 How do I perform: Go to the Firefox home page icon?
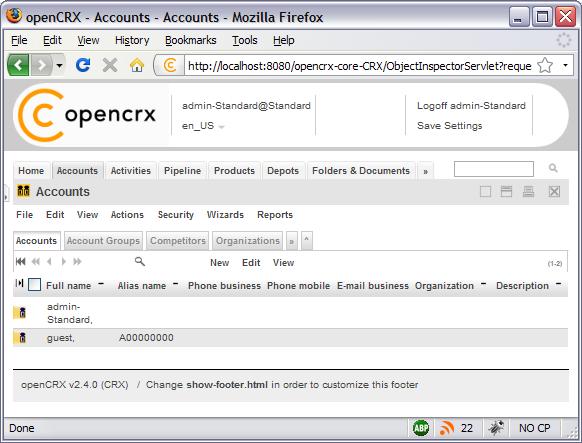[x=137, y=65]
